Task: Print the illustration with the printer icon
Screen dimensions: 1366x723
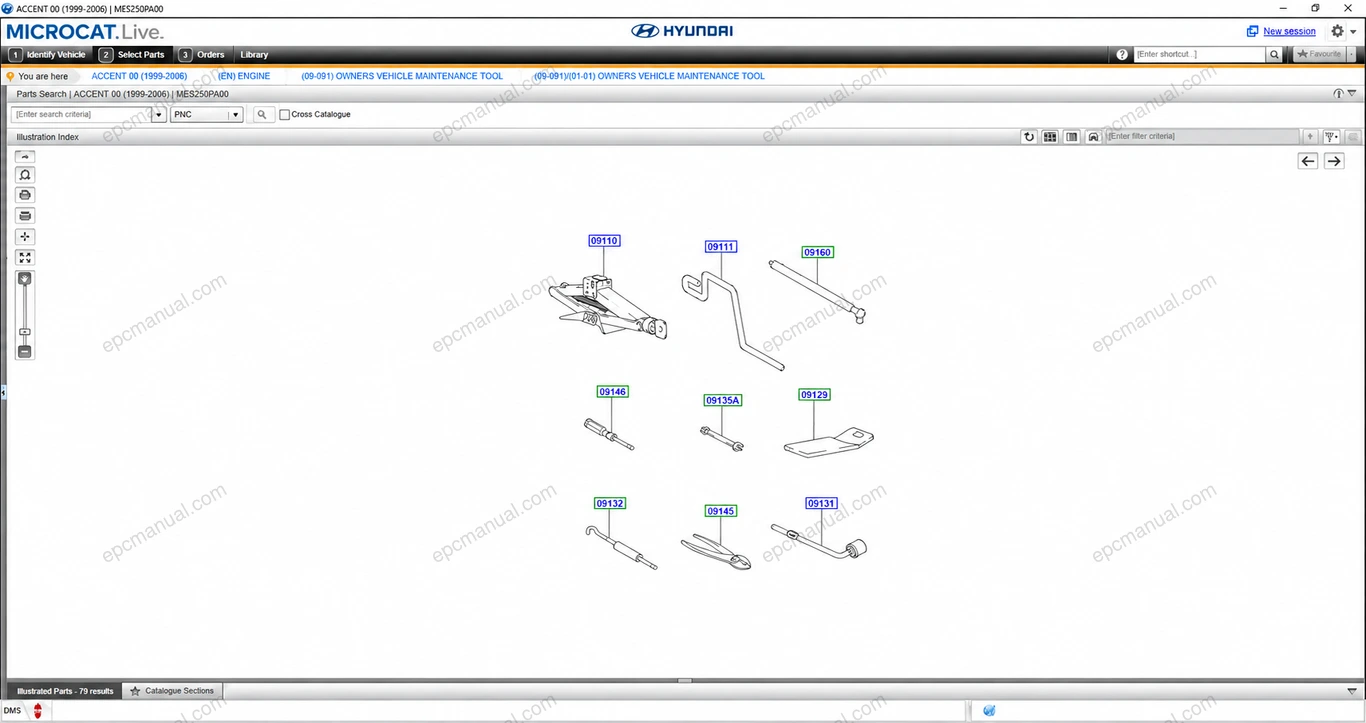Action: pyautogui.click(x=25, y=195)
